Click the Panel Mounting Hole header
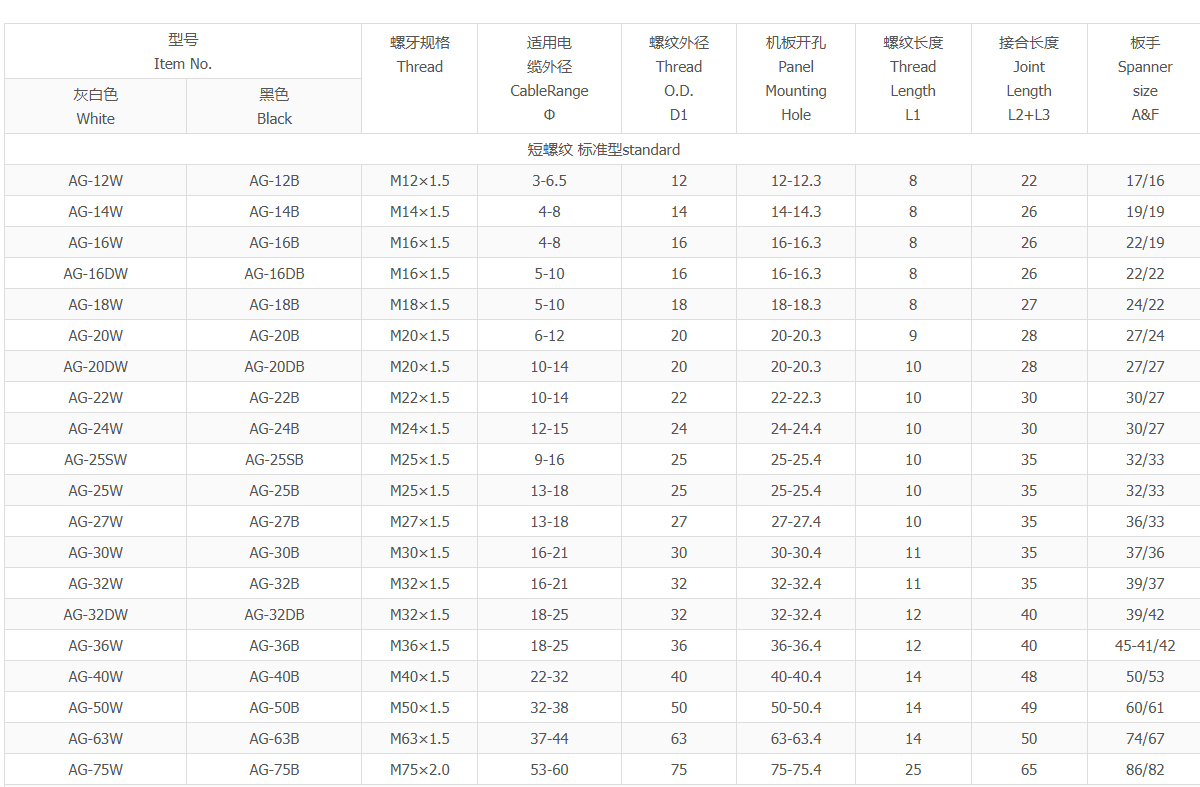Screen dimensions: 1200x787 (795, 79)
